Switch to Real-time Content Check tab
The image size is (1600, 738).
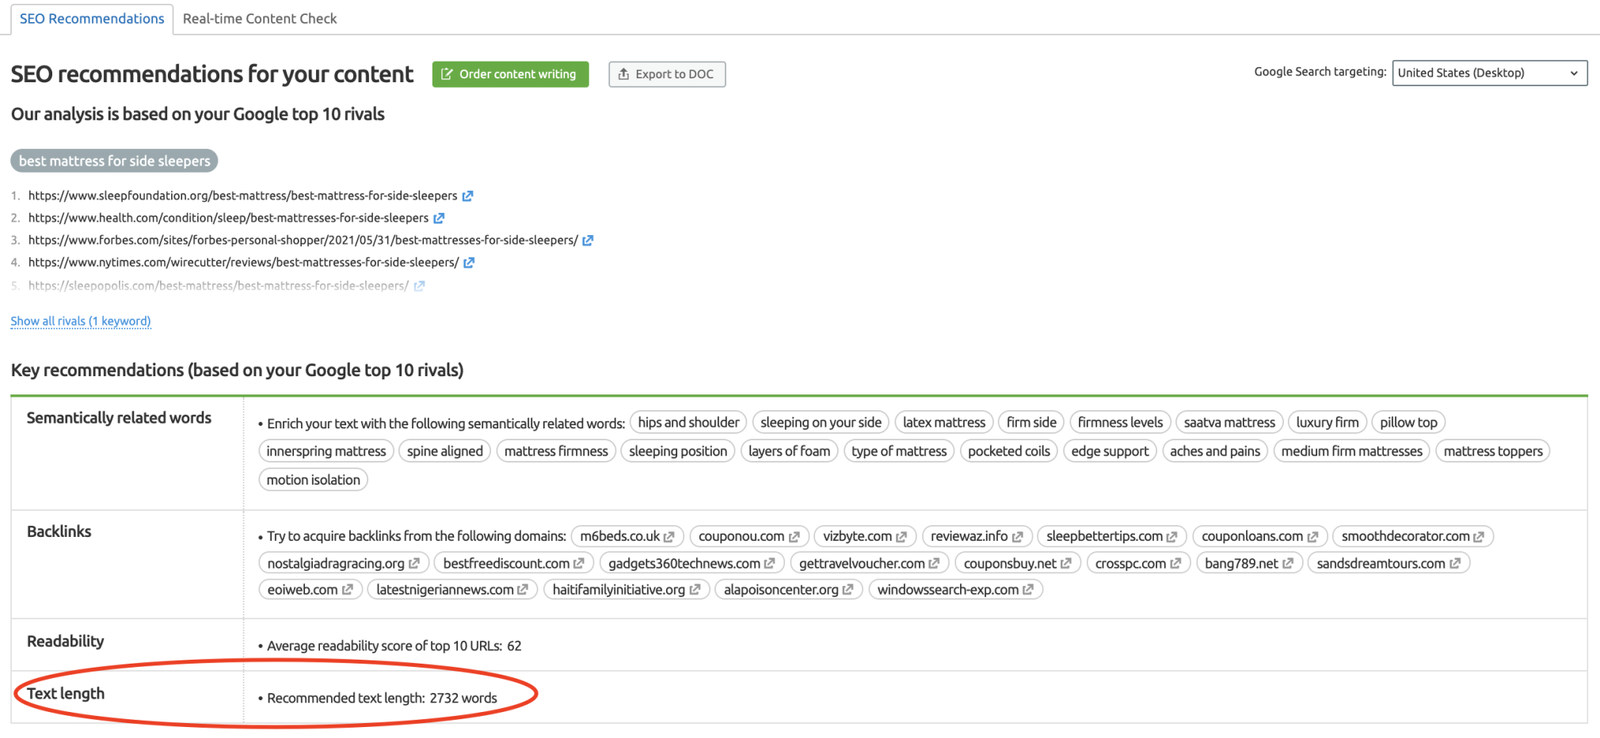[260, 18]
